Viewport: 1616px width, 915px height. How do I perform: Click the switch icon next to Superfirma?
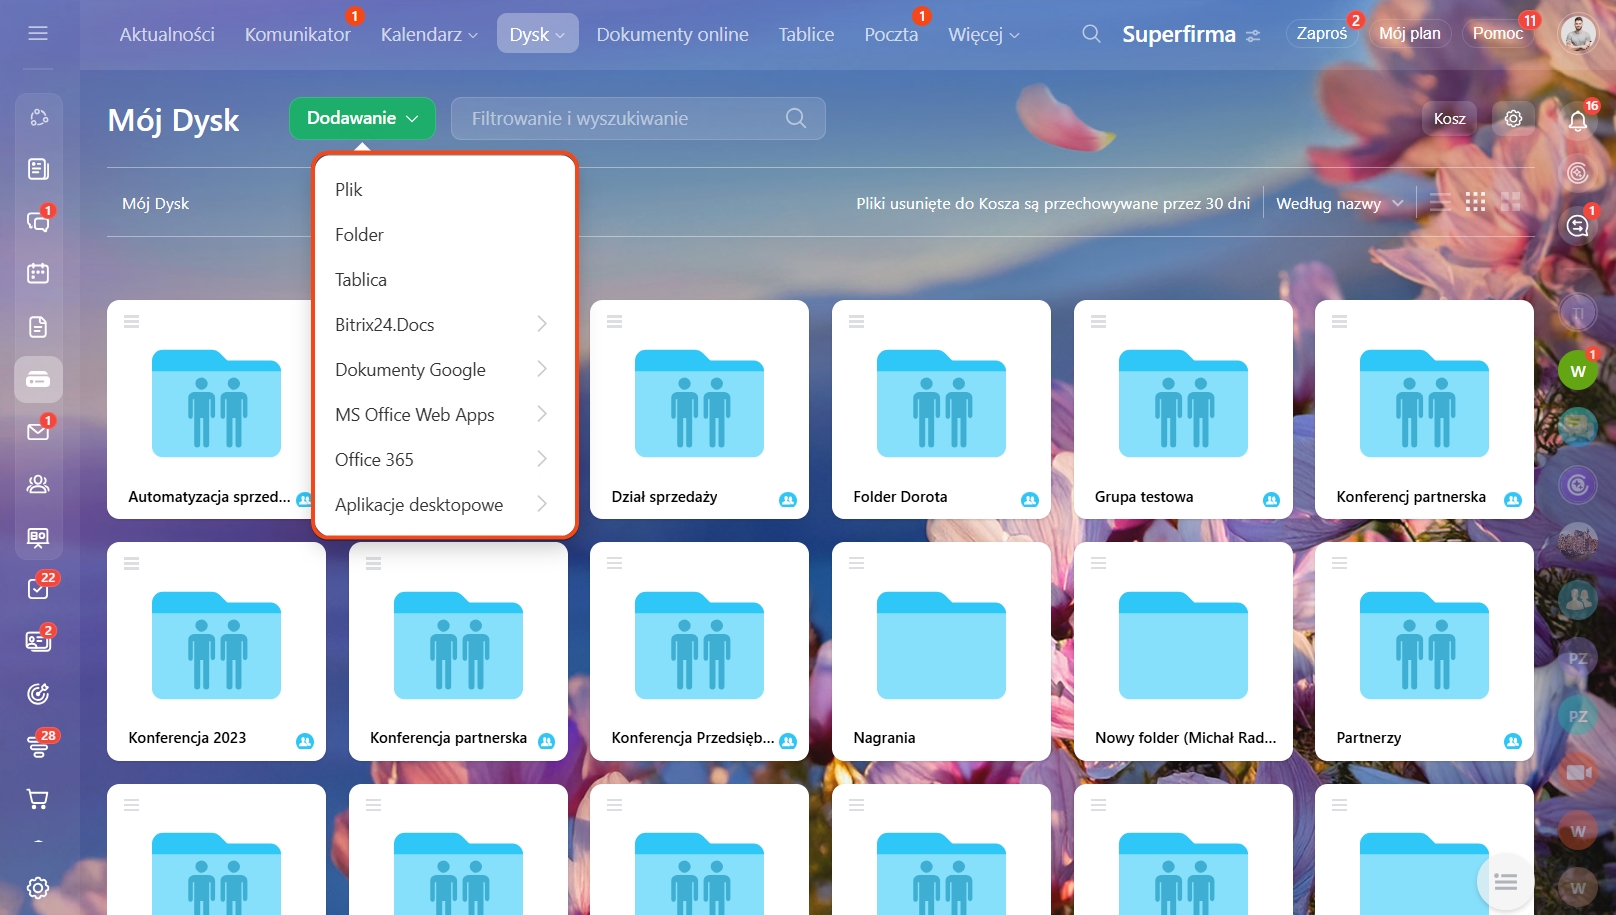point(1253,36)
